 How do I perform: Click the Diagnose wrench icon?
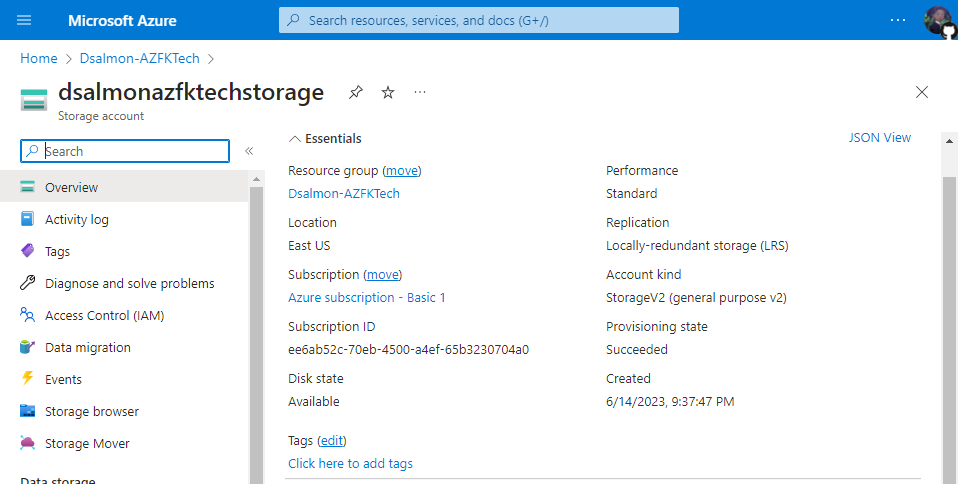[x=27, y=283]
